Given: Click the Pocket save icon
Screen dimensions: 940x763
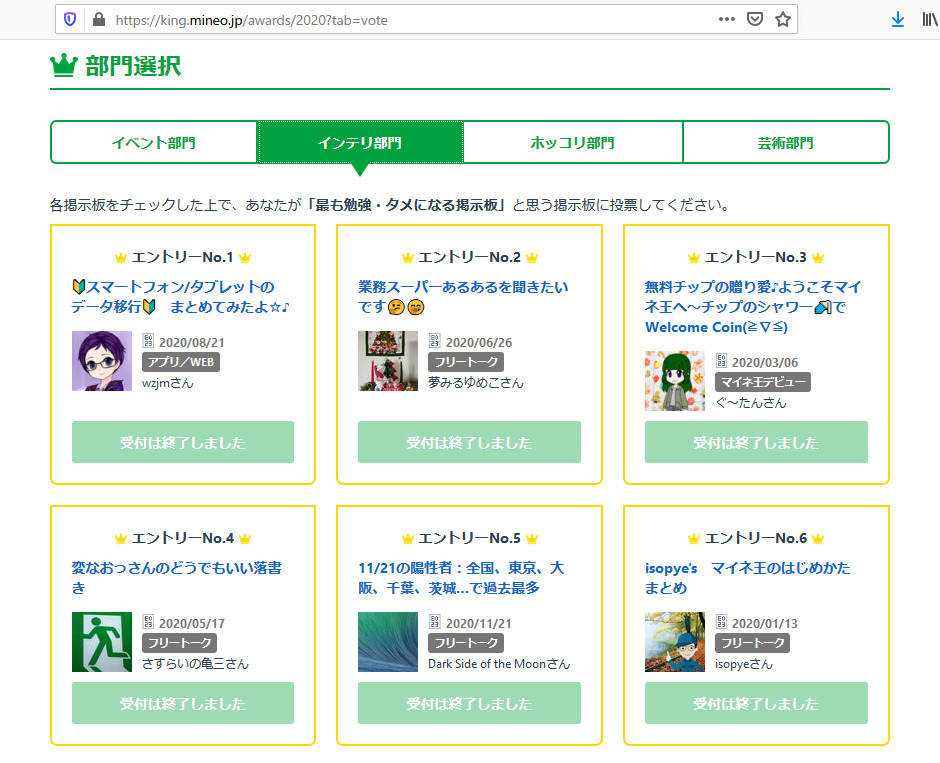Looking at the screenshot, I should [756, 19].
